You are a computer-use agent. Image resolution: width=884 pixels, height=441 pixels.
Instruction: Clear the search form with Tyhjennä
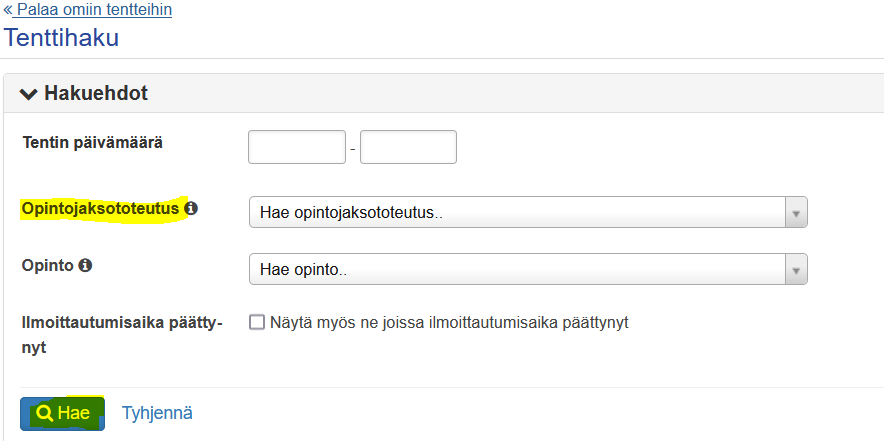click(157, 412)
